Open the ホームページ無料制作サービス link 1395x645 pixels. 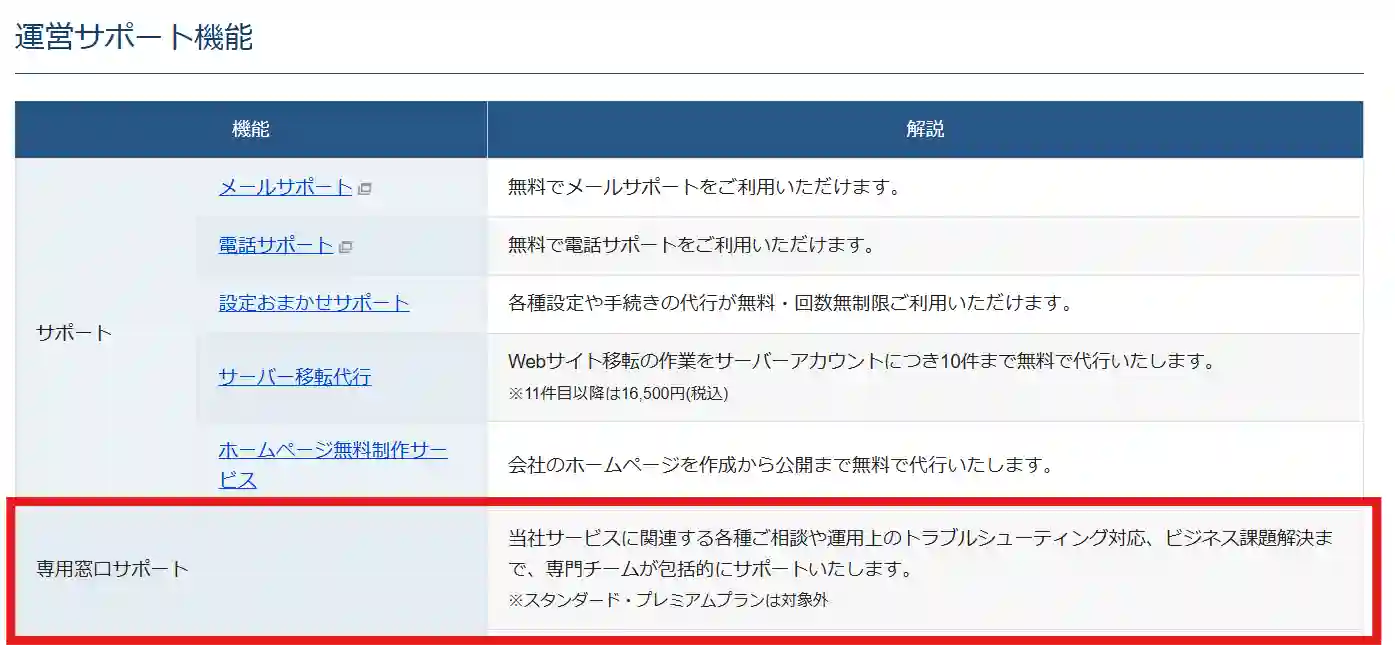point(333,465)
